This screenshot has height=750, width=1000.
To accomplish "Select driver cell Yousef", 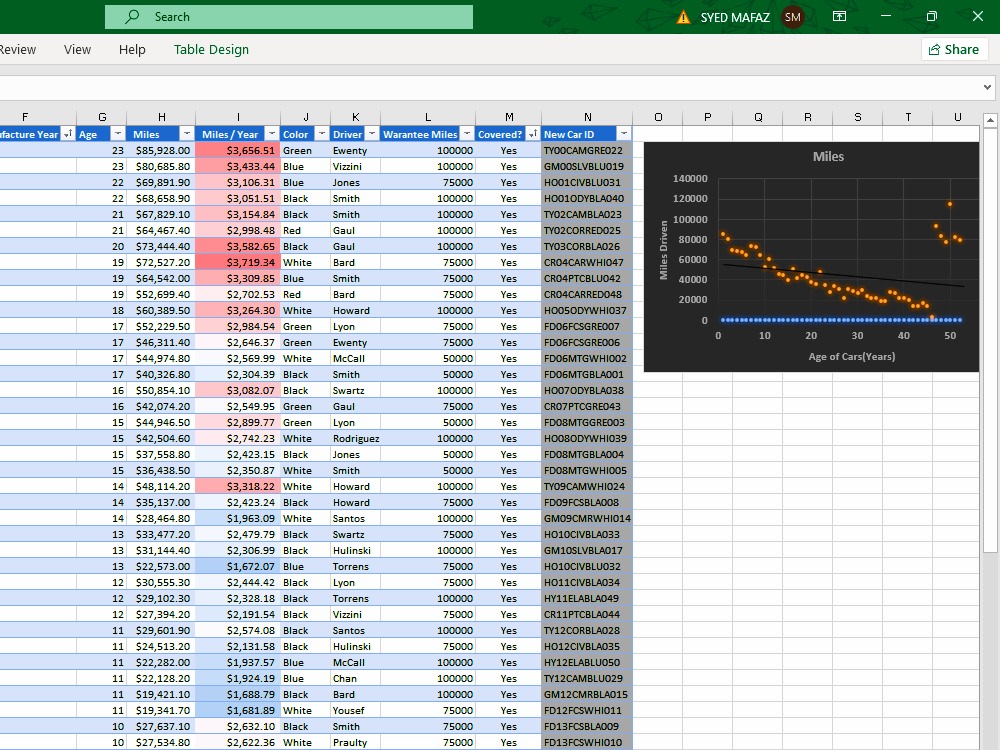I will coord(355,710).
